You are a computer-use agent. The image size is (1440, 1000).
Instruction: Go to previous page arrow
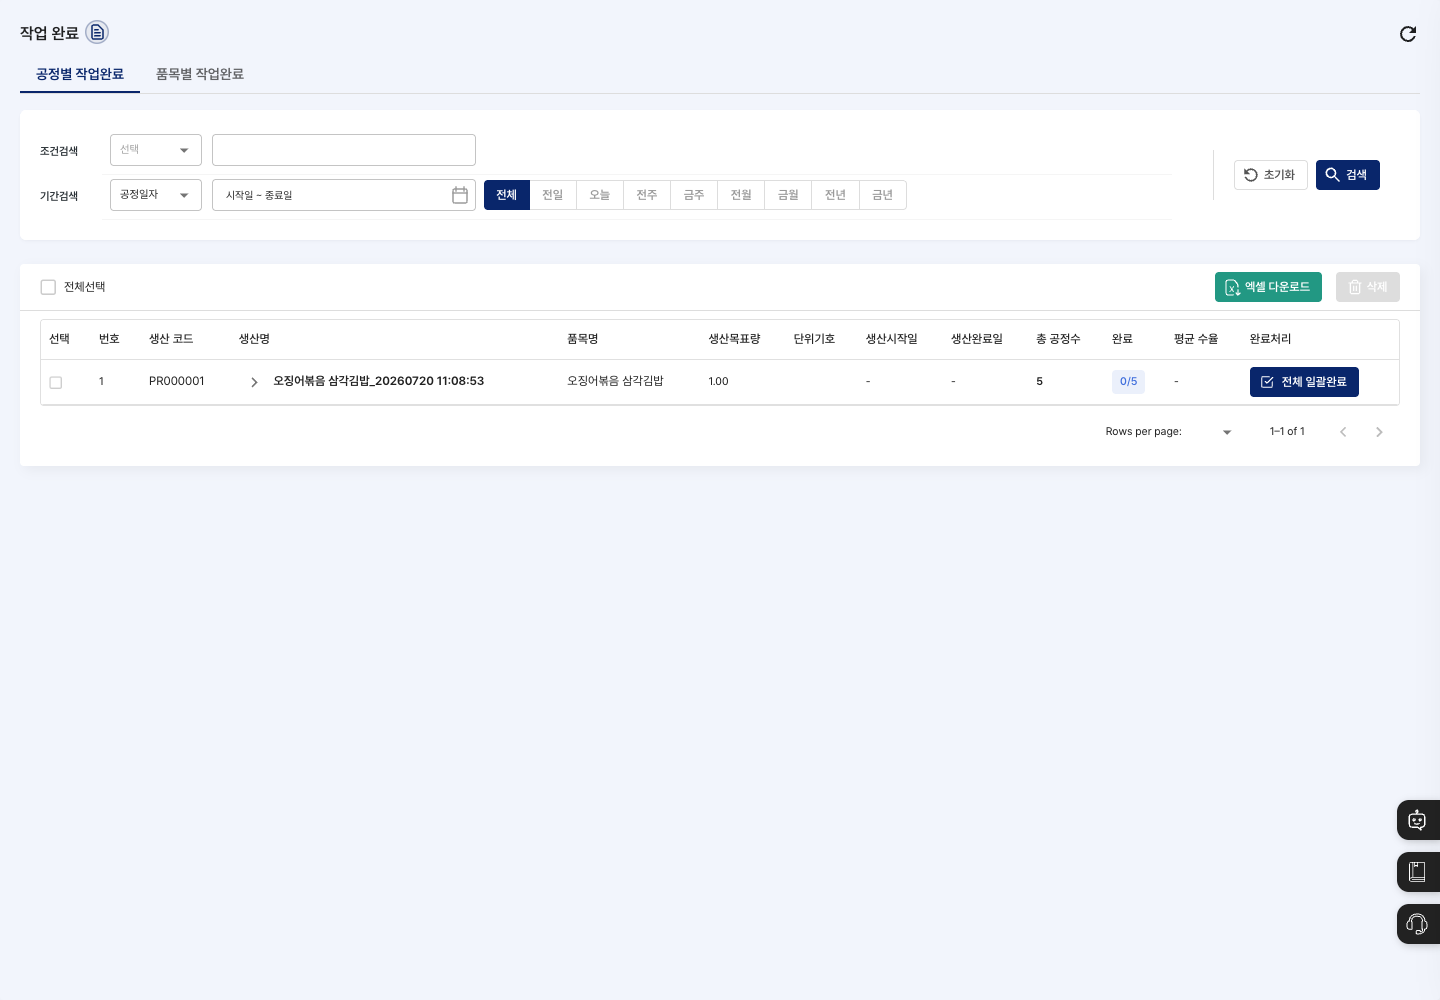[1343, 432]
